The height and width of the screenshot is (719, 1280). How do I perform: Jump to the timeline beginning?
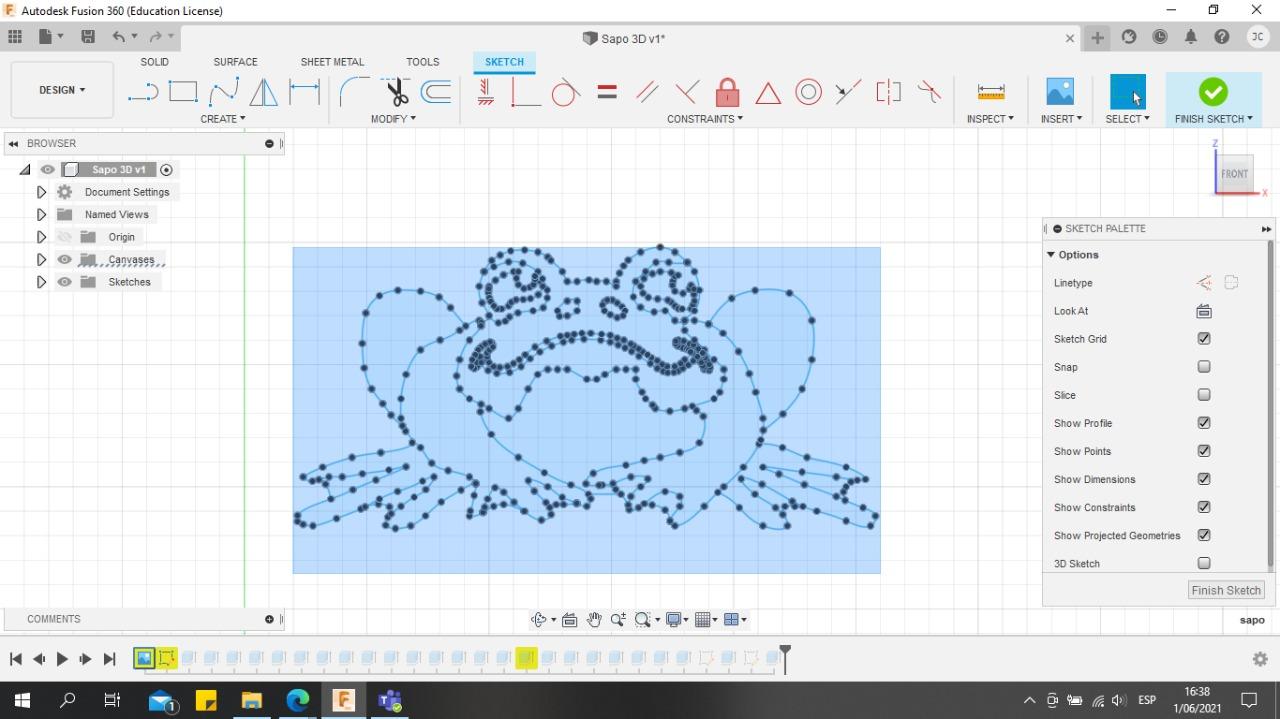coord(15,659)
